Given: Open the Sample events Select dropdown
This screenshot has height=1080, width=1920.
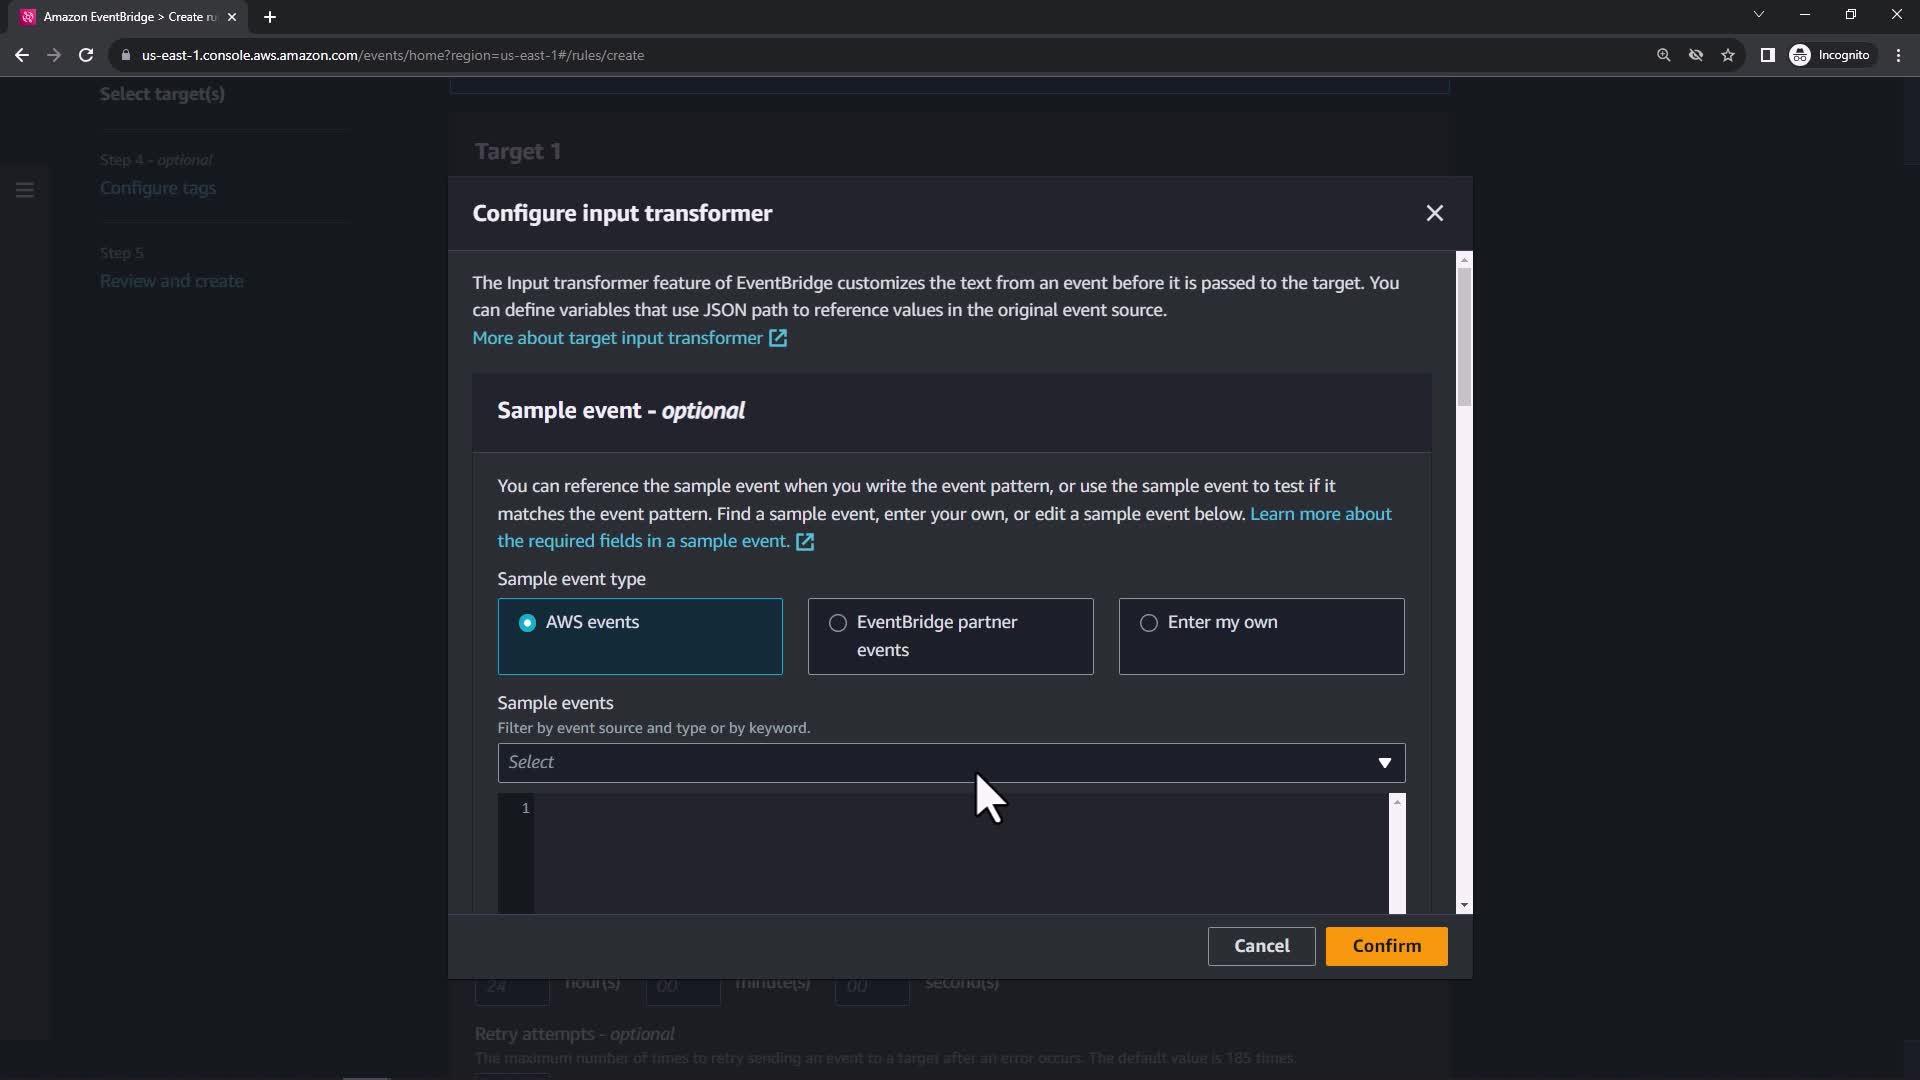Looking at the screenshot, I should click(x=950, y=763).
